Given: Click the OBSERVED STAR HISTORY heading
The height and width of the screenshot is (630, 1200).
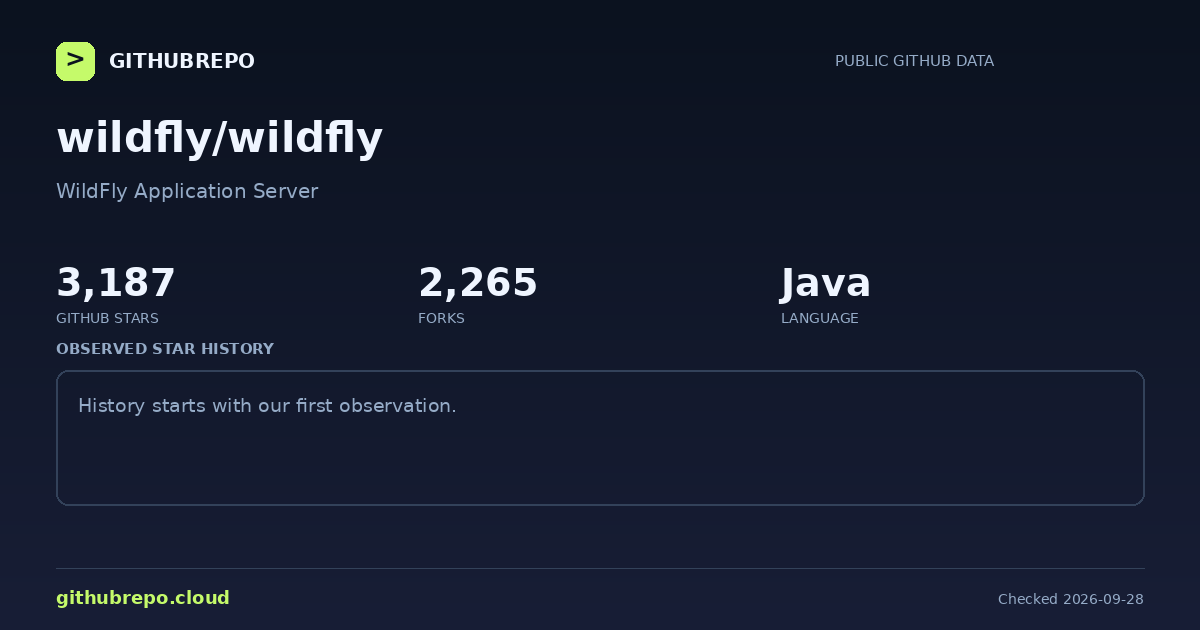Looking at the screenshot, I should (x=165, y=349).
